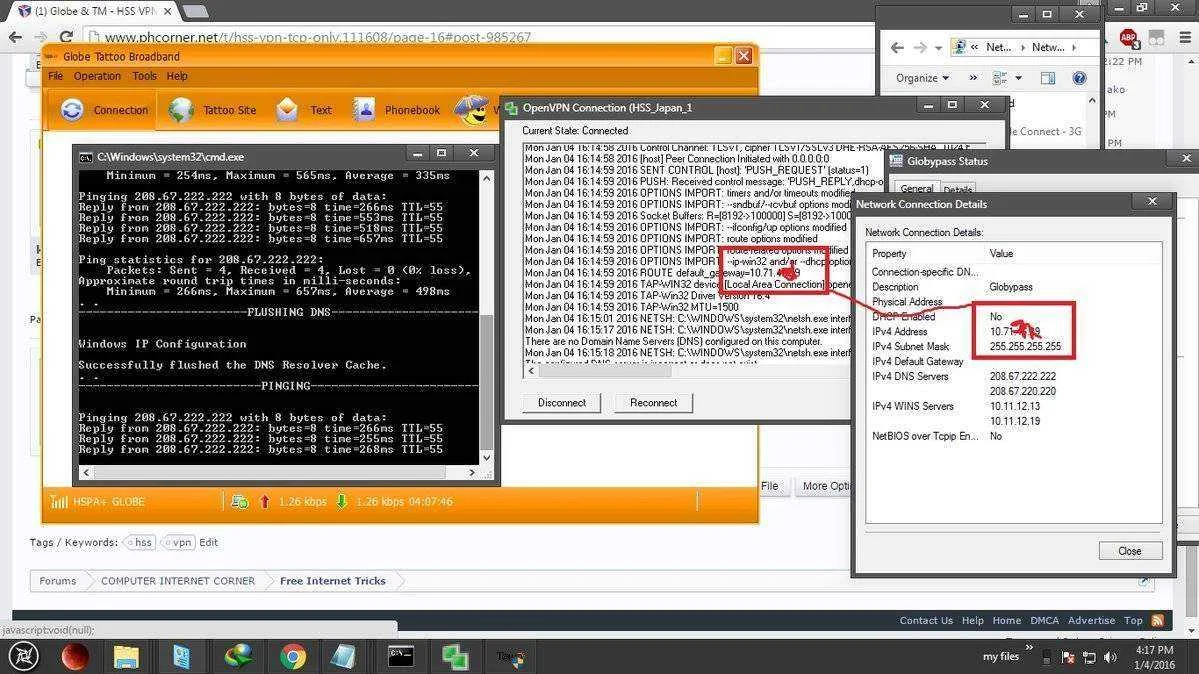This screenshot has width=1199, height=674.
Task: Open Tattoo Site globe icon
Action: (181, 110)
